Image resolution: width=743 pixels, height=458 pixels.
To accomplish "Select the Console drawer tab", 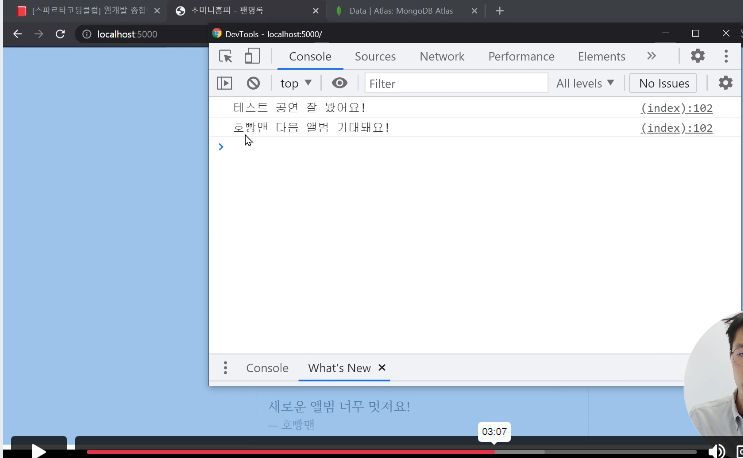I will [x=267, y=368].
